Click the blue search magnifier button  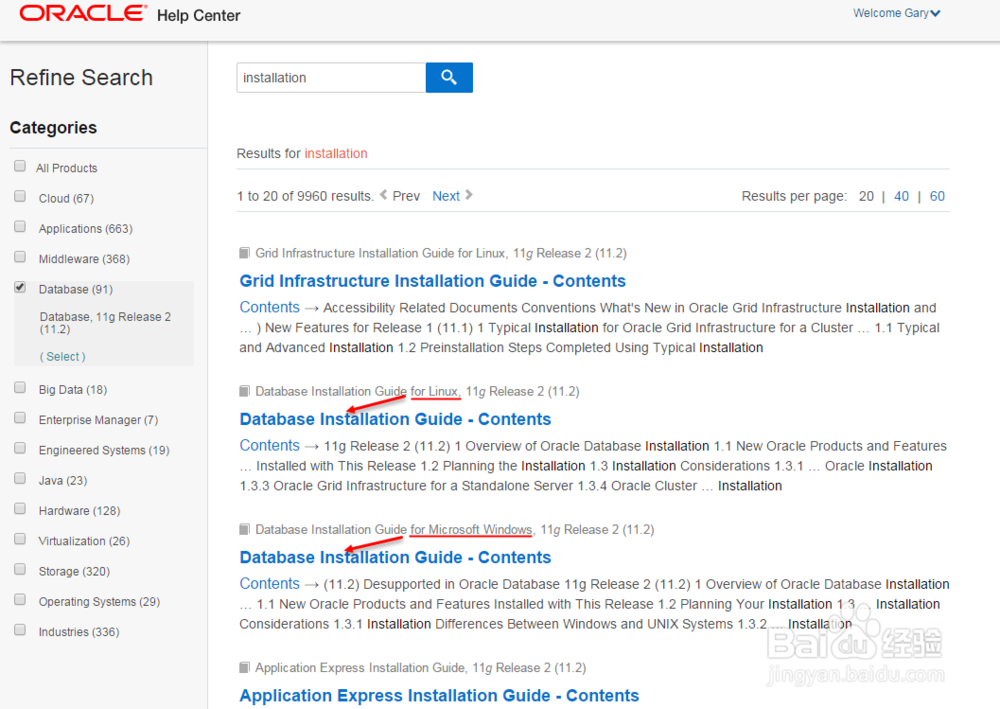click(449, 77)
